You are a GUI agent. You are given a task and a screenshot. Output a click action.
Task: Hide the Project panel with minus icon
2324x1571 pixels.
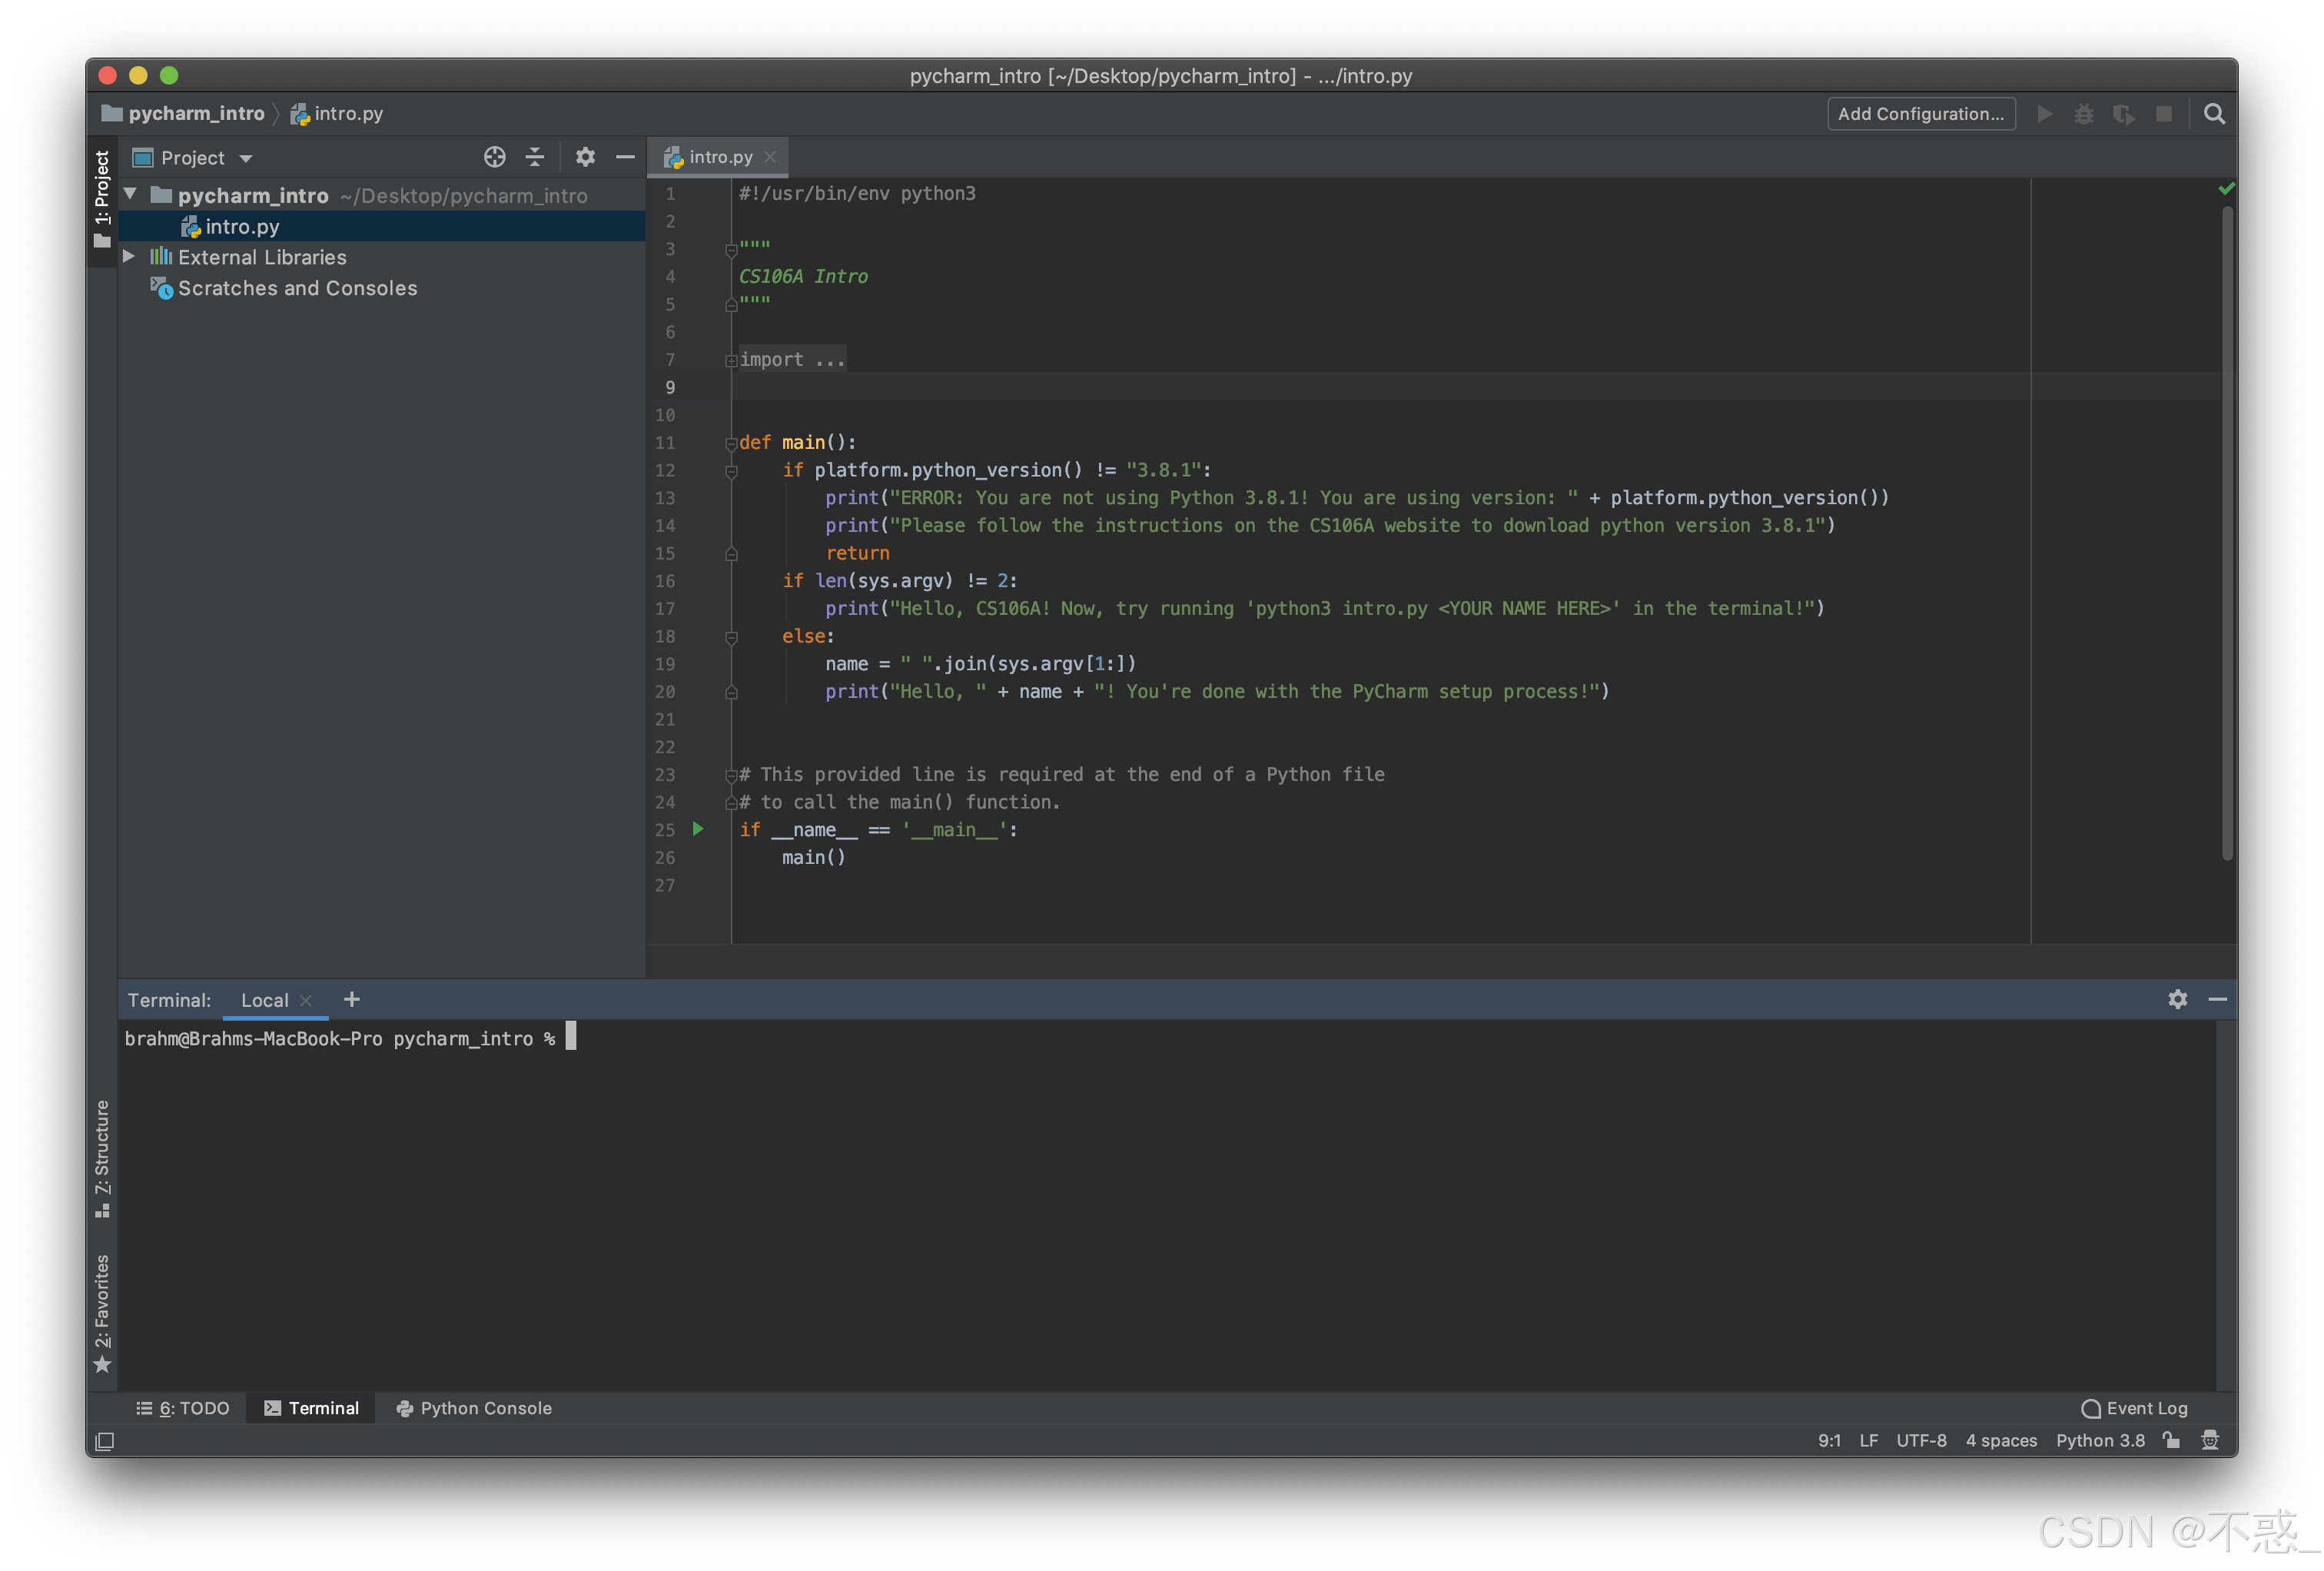tap(625, 157)
